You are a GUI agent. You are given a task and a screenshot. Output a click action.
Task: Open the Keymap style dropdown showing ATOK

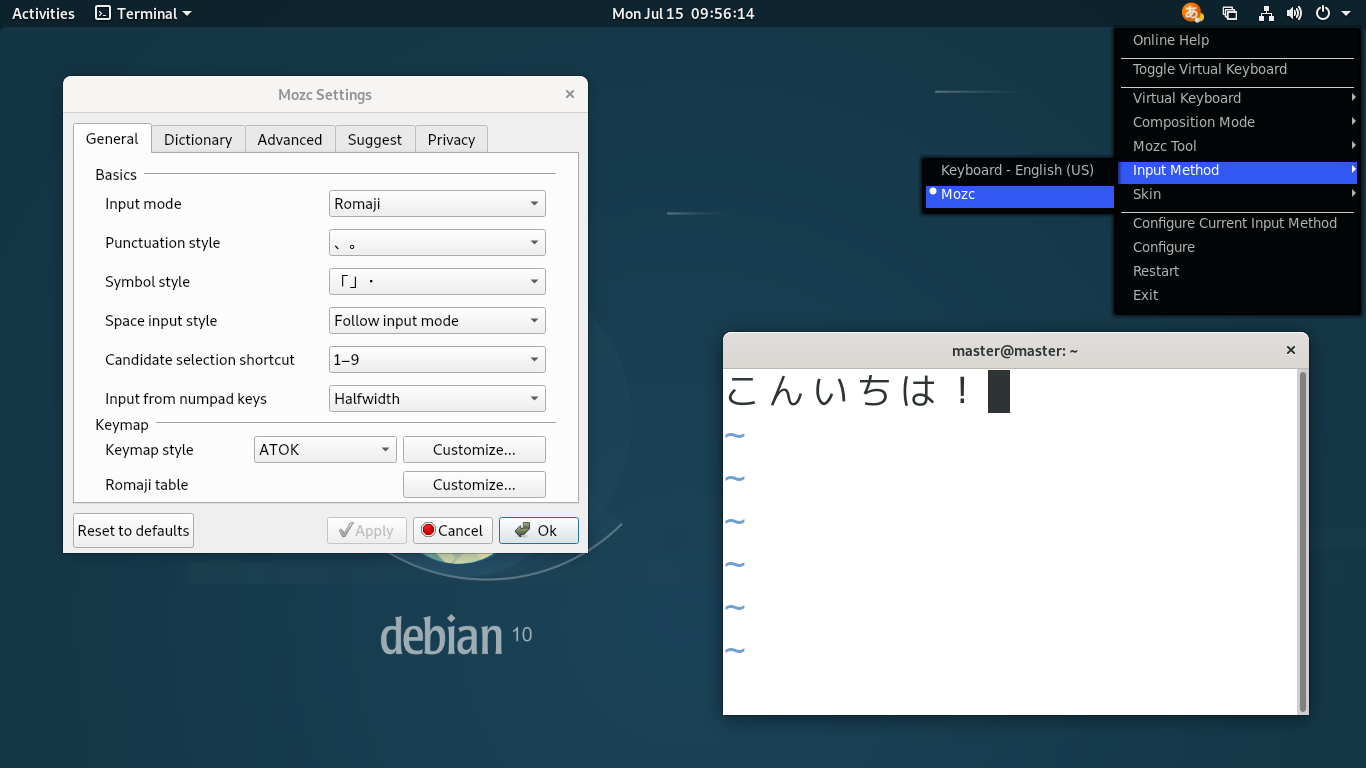pos(325,450)
